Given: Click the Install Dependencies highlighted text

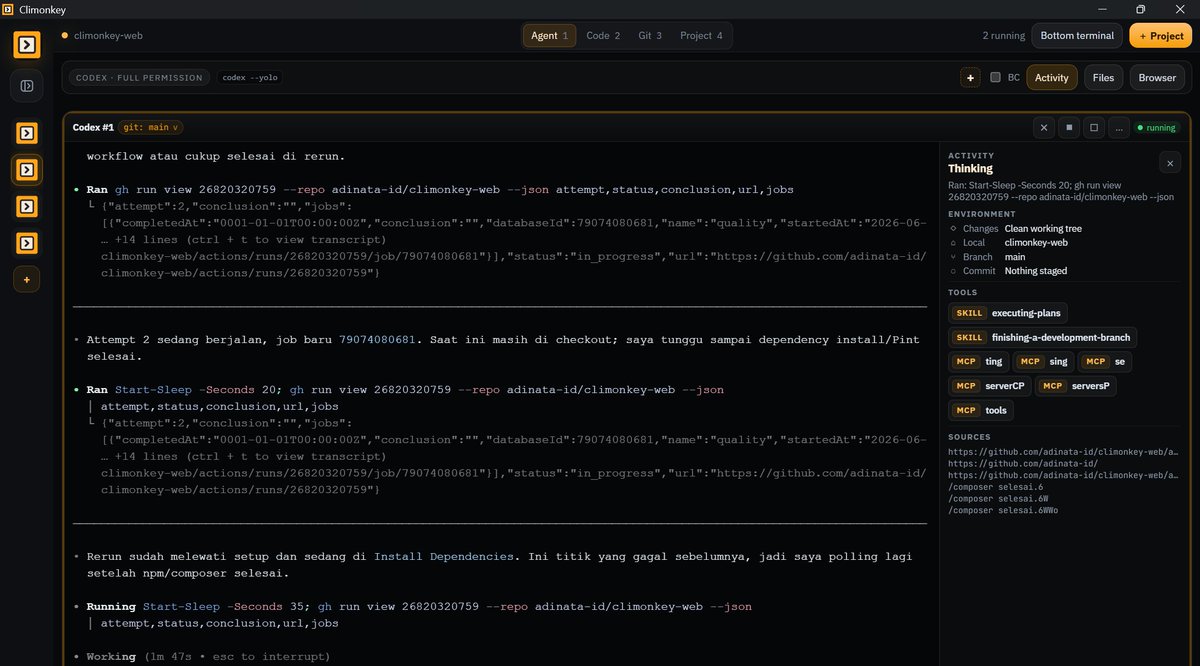Looking at the screenshot, I should click(x=444, y=557).
